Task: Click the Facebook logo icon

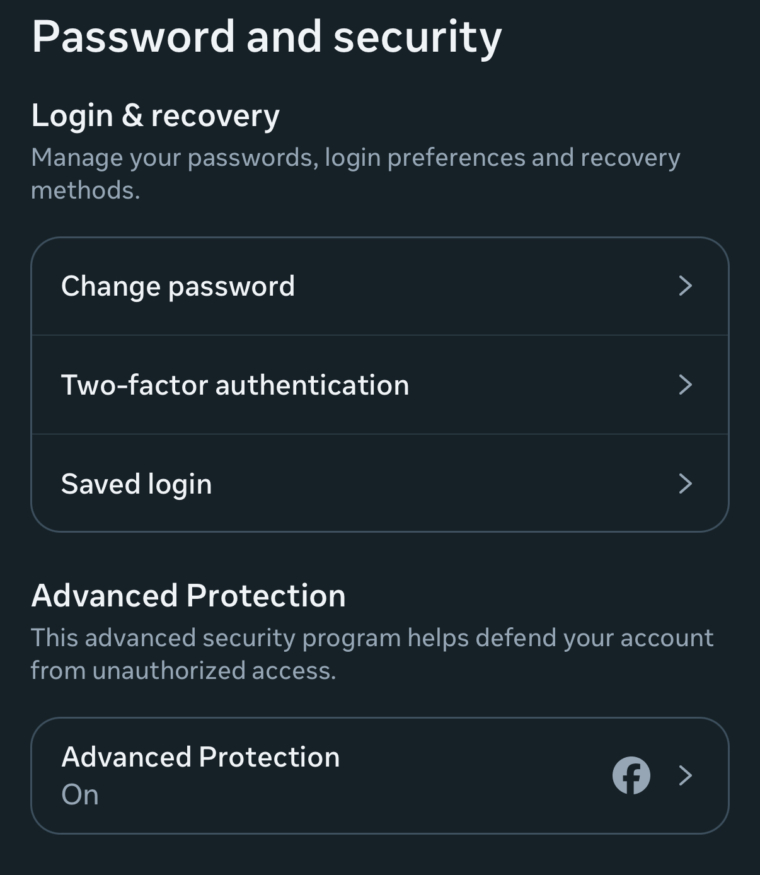Action: [633, 774]
